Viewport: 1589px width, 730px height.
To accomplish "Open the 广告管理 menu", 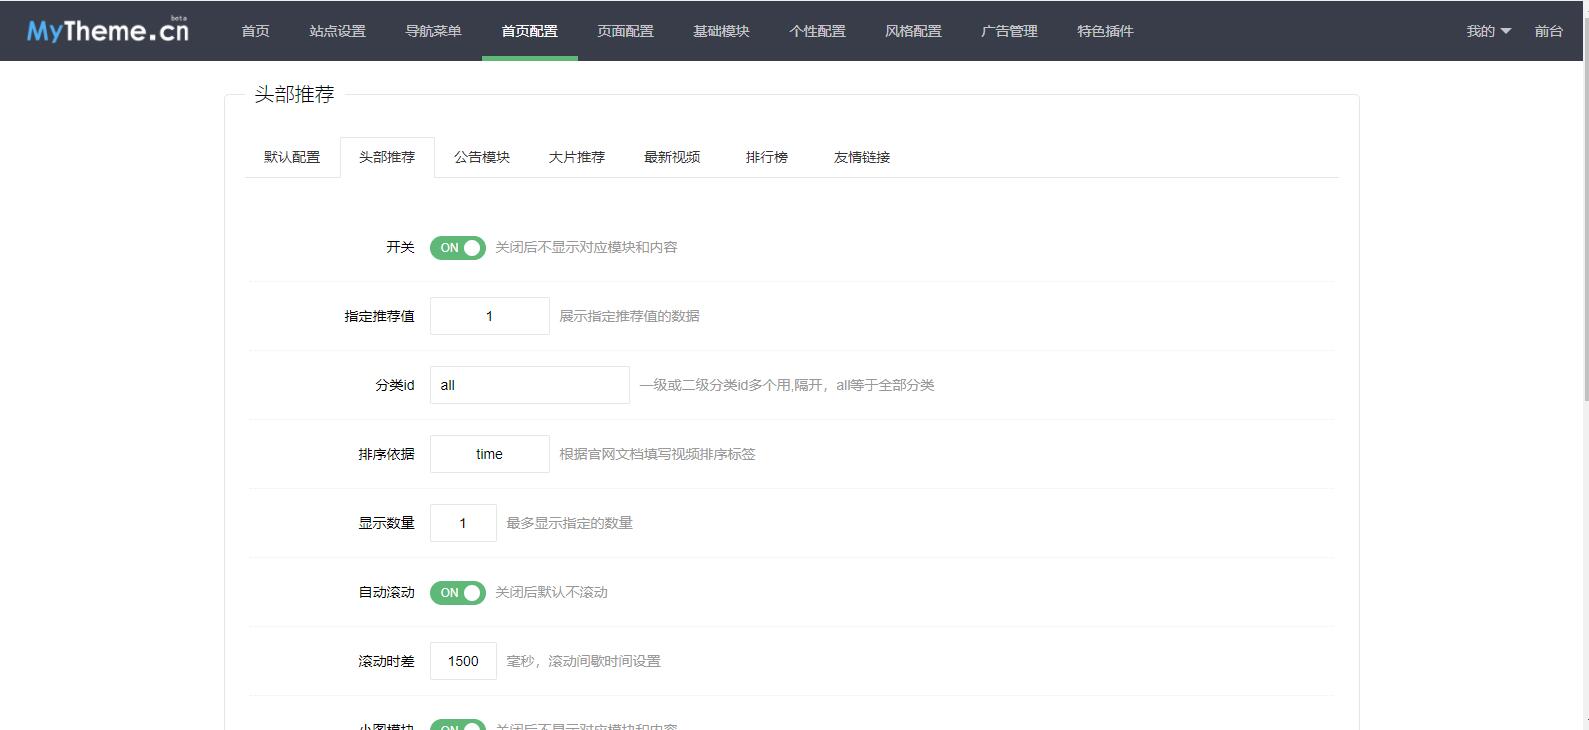I will (1009, 31).
